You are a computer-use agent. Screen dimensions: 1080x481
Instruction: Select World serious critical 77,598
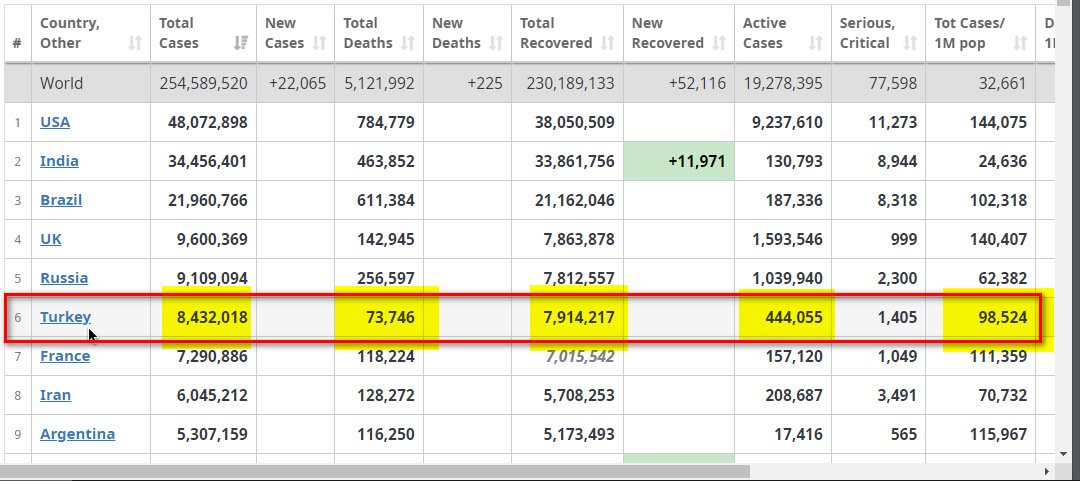(x=893, y=83)
